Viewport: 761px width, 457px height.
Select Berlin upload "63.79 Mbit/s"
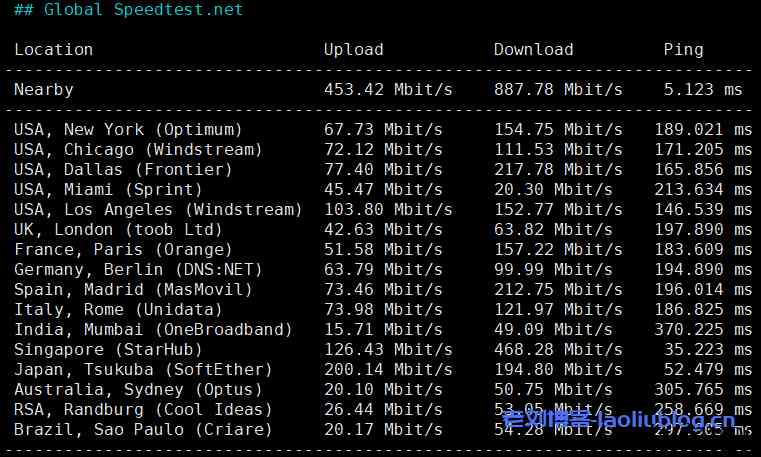tap(383, 269)
